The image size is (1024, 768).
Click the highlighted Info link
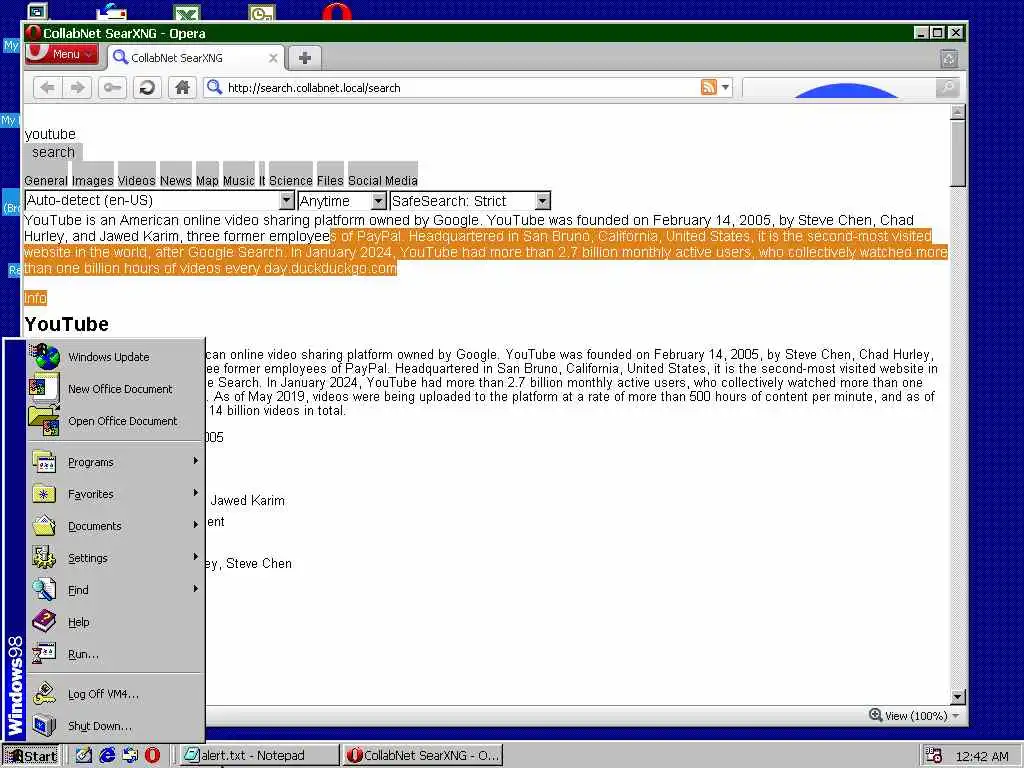[x=35, y=298]
